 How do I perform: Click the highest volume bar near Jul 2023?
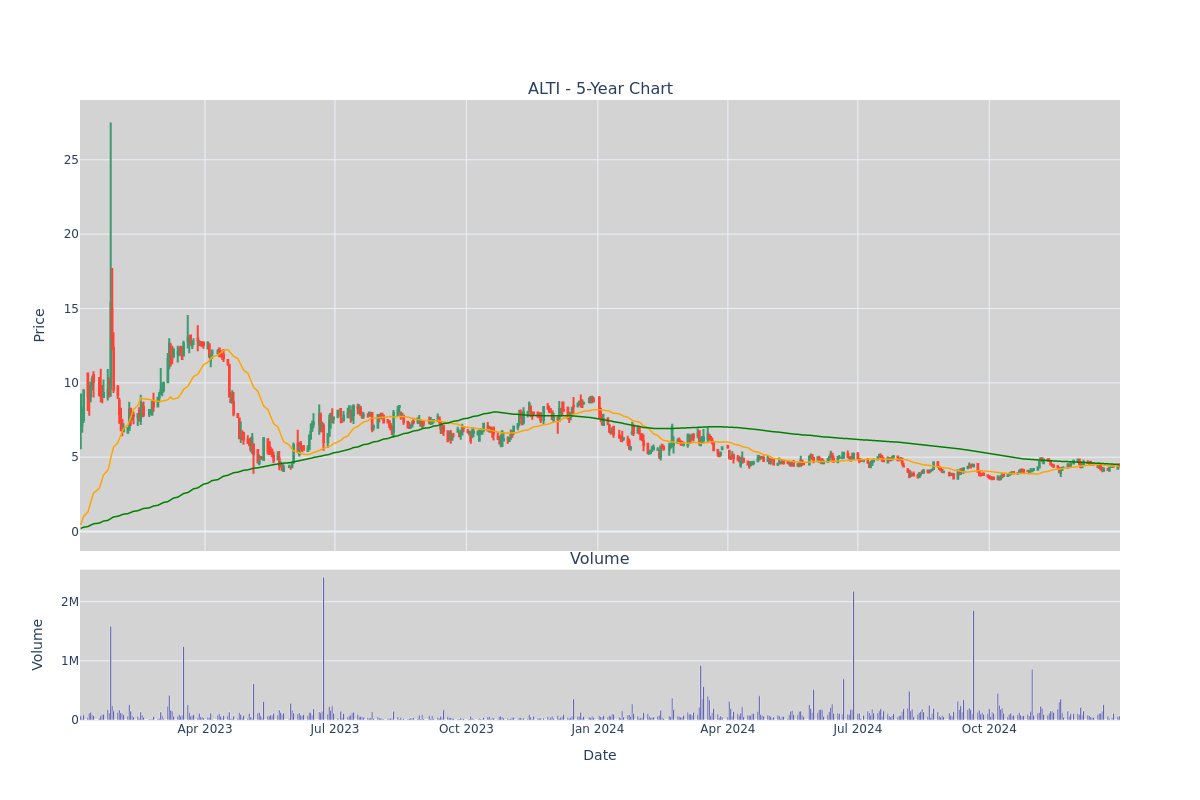coord(323,648)
